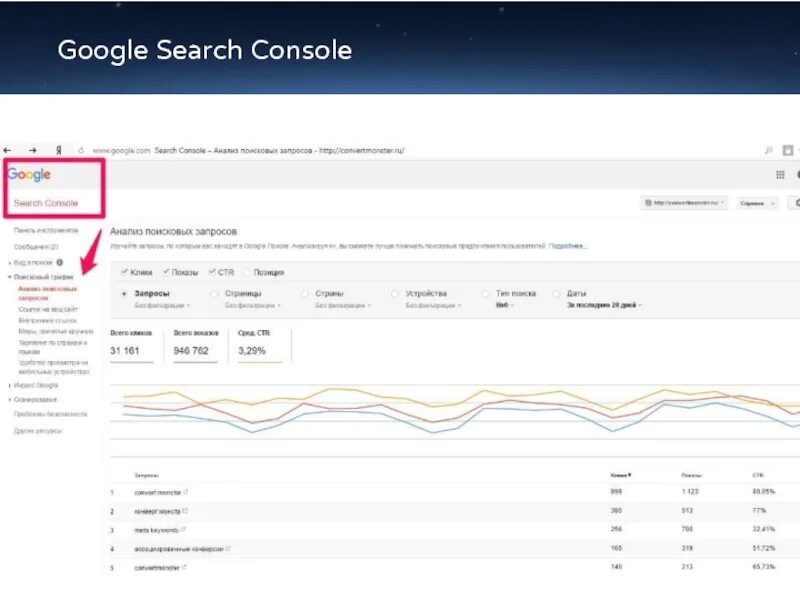
Task: Toggle the Показы checkbox
Action: pyautogui.click(x=166, y=272)
